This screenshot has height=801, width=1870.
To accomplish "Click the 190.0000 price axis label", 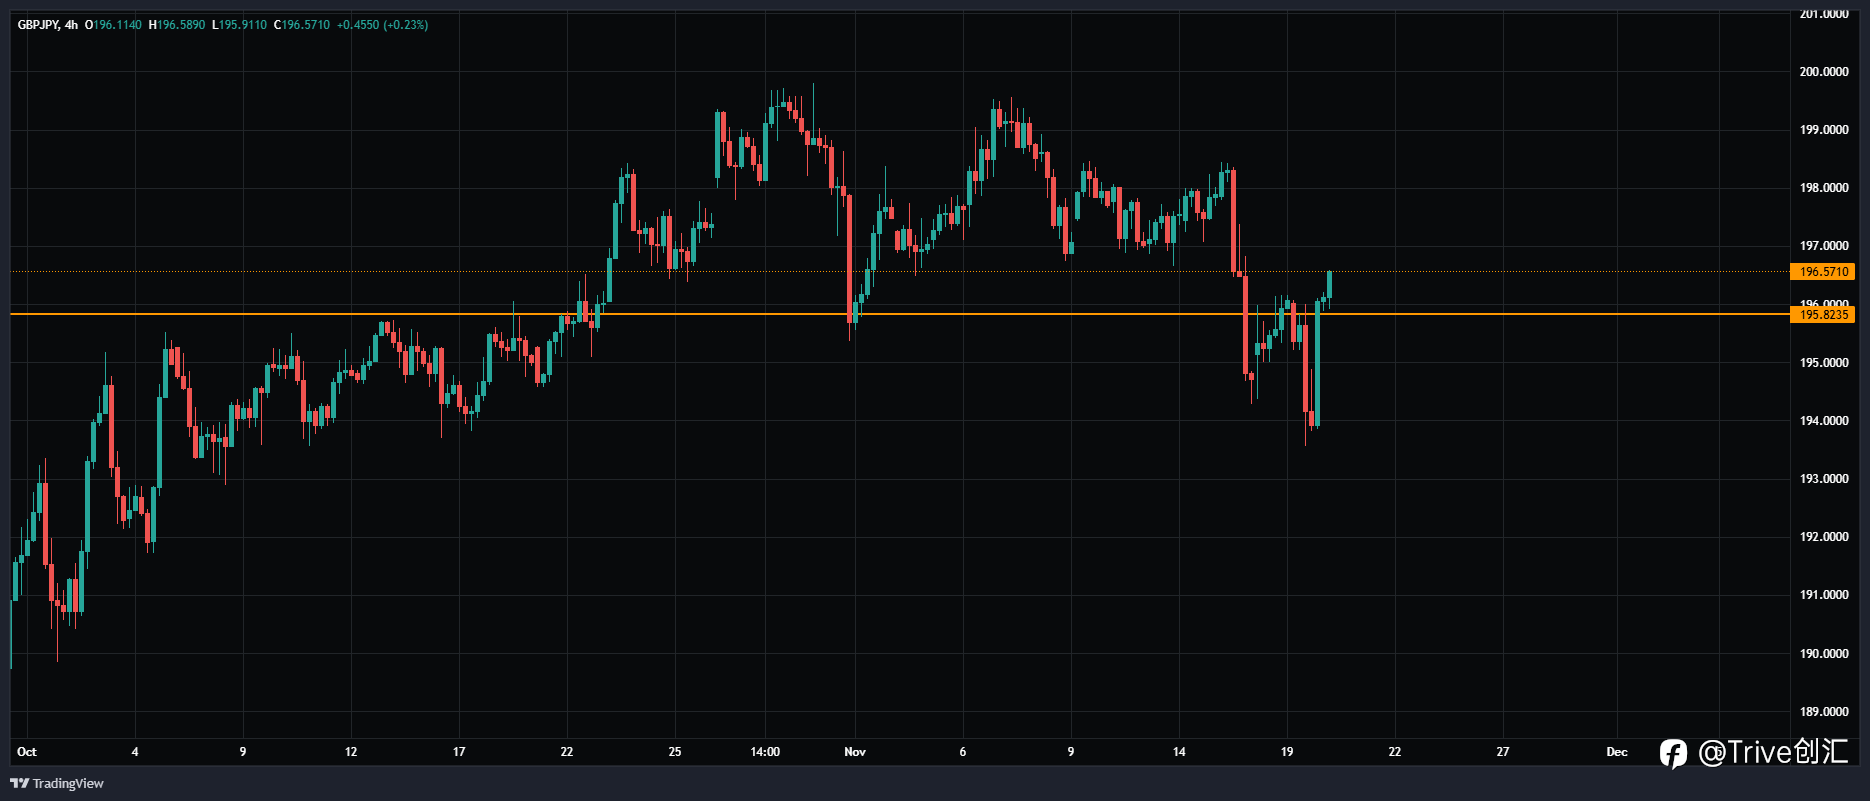I will 1824,654.
